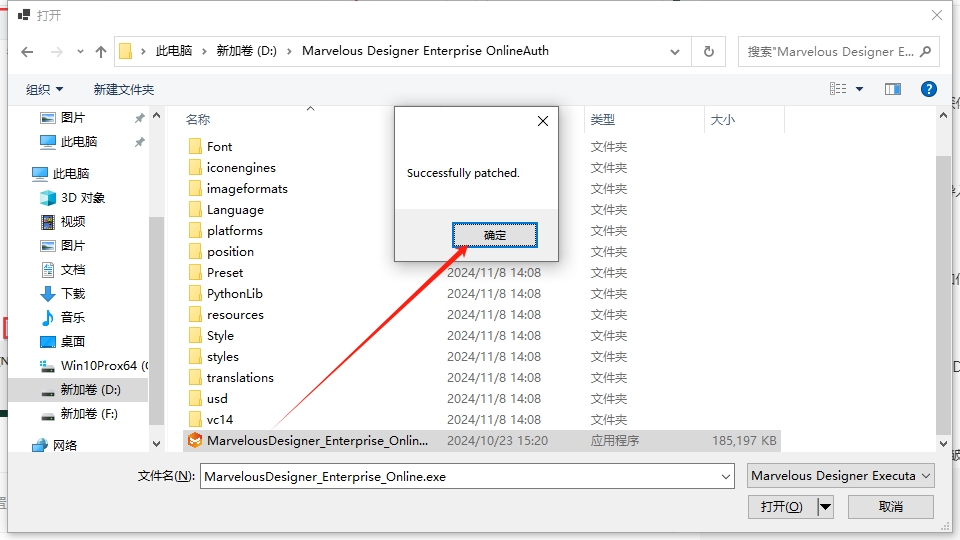
Task: Close the Successfully patched message box
Action: 542,121
